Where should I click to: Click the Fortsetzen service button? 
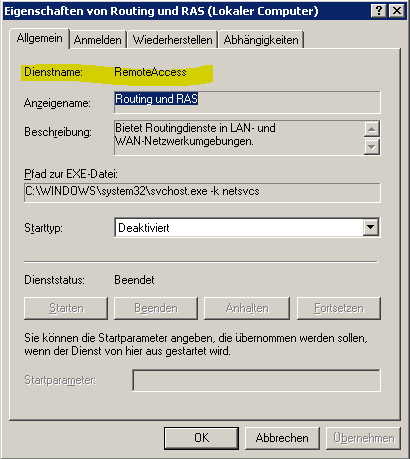click(339, 308)
